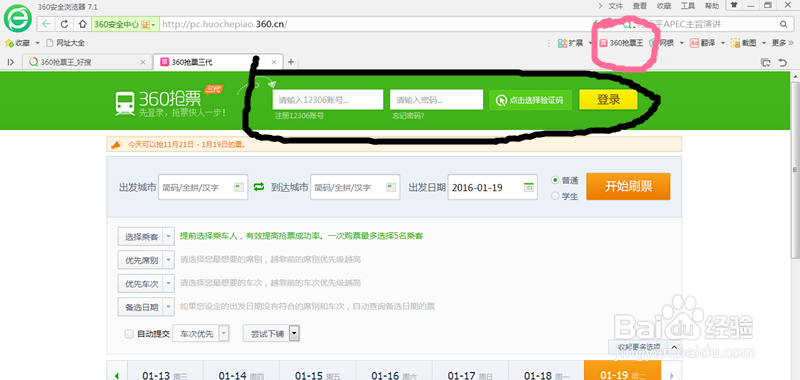The width and height of the screenshot is (800, 380).
Task: Collapse options via 收起更多选项
Action: tap(644, 347)
